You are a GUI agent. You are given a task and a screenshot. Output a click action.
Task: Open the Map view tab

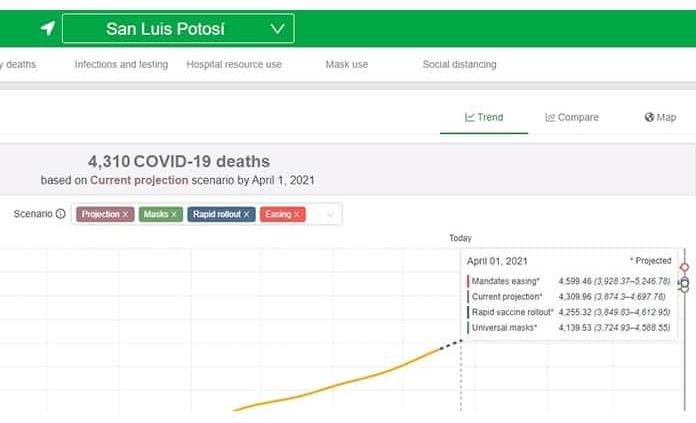[x=660, y=117]
